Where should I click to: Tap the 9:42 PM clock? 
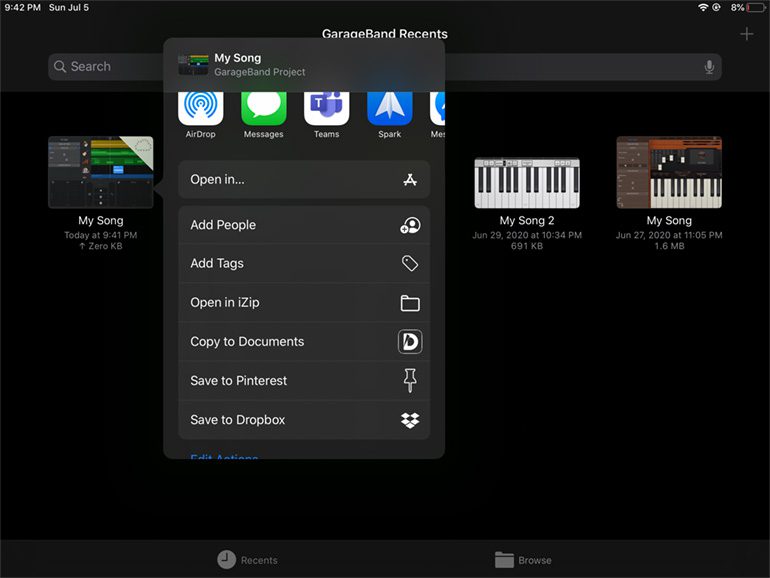point(23,7)
